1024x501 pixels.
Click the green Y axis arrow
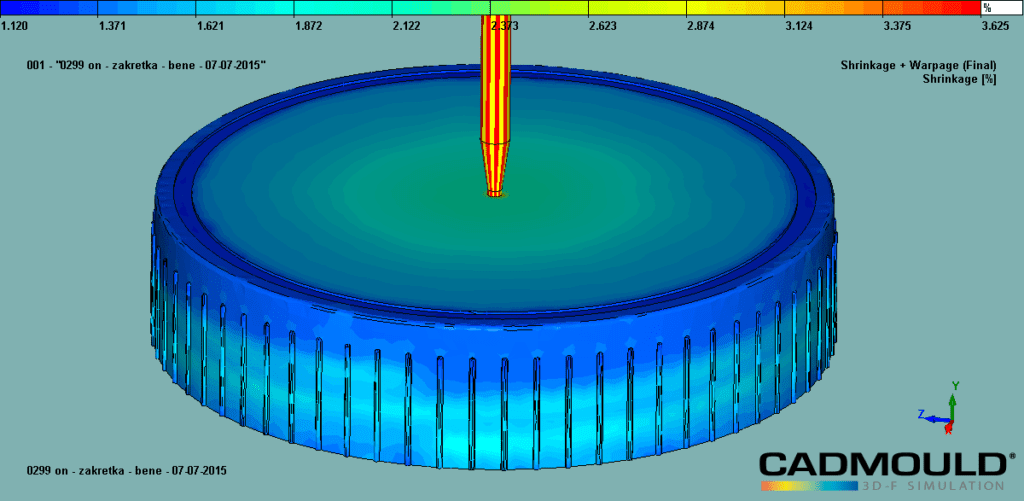(x=955, y=398)
